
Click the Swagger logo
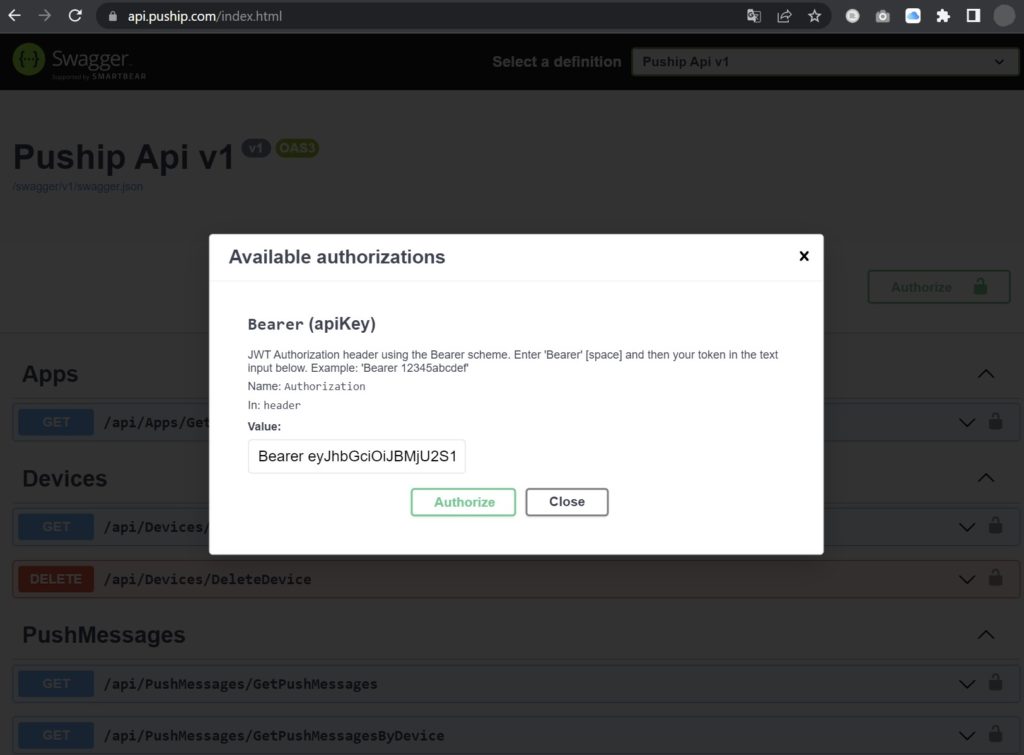click(x=79, y=61)
